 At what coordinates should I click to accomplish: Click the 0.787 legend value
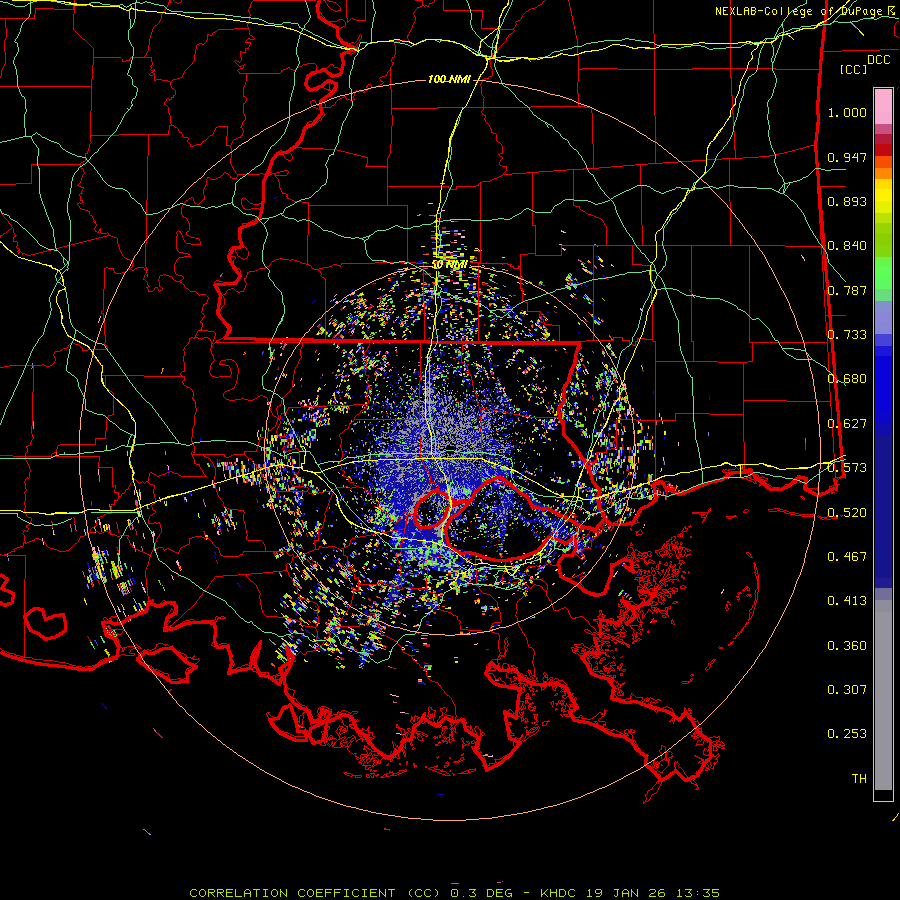(x=847, y=290)
